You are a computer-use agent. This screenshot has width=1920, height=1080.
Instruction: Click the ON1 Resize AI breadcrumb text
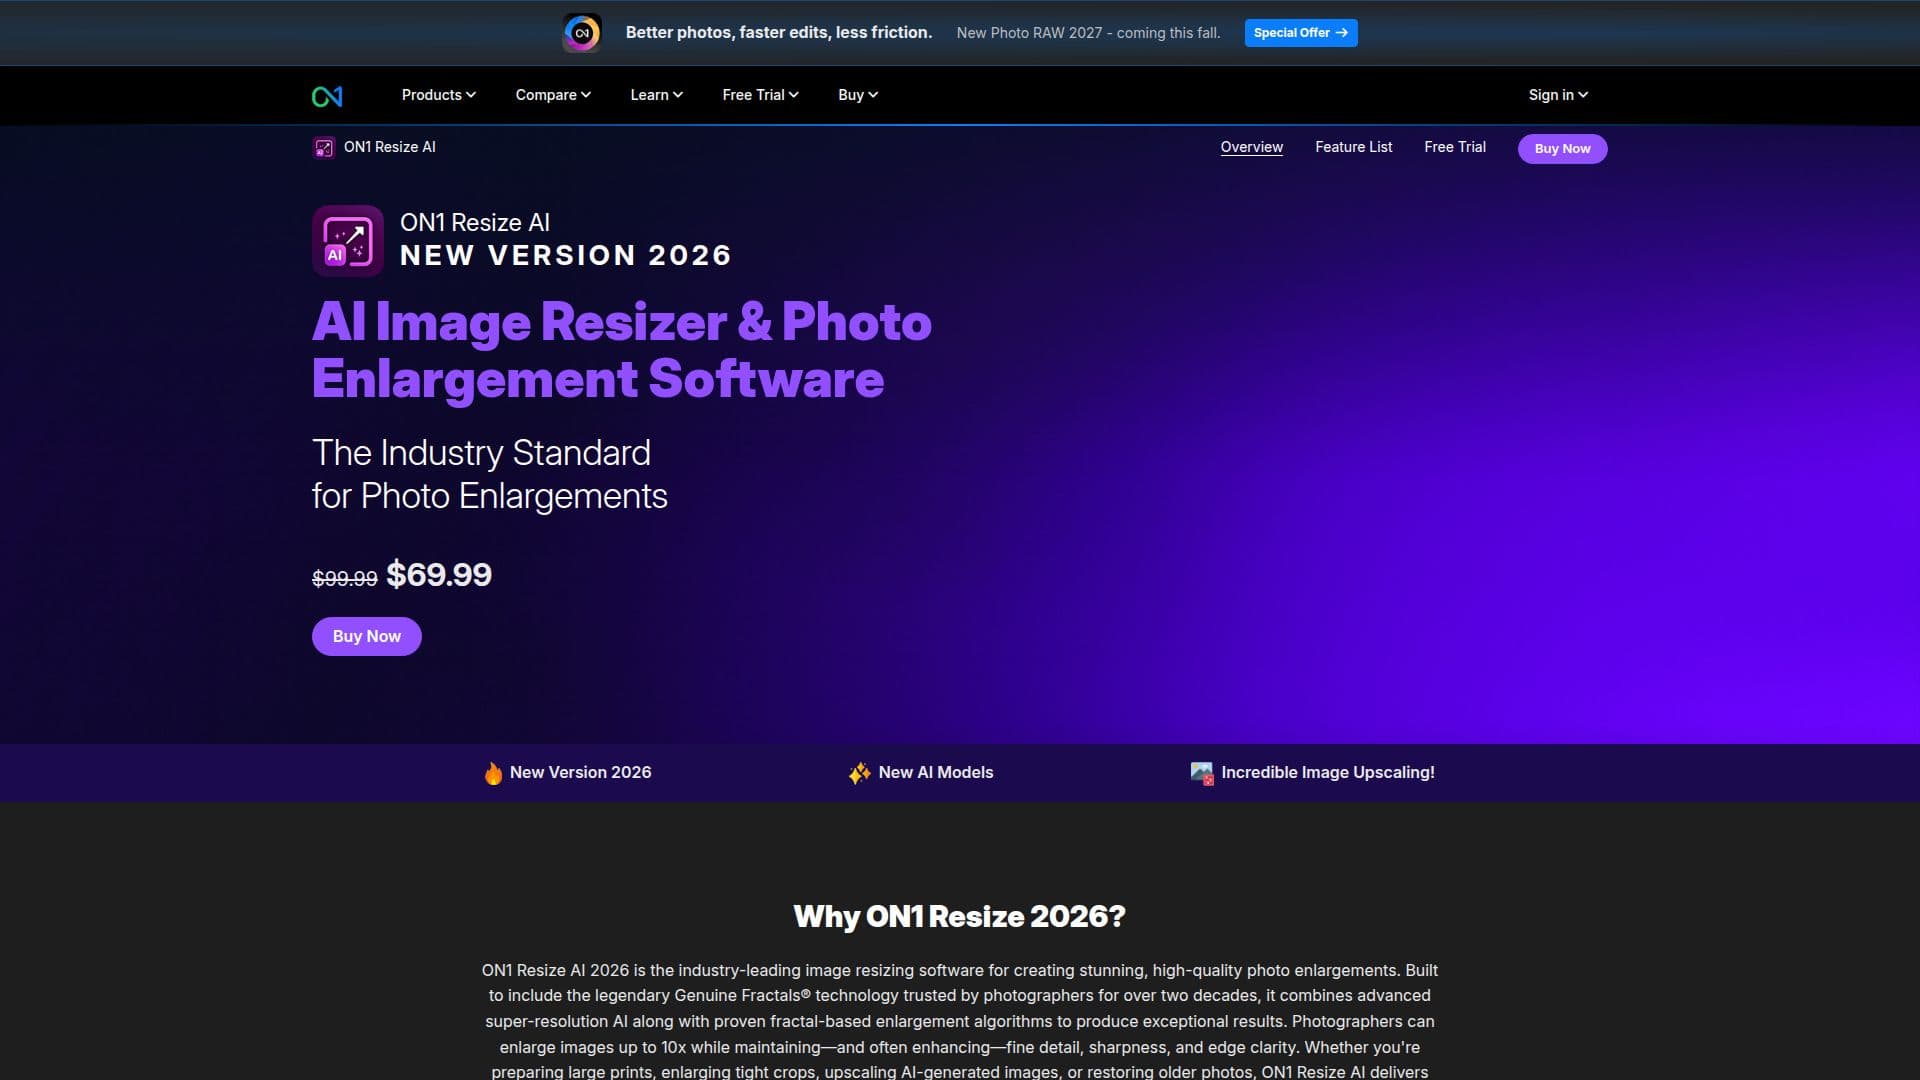tap(389, 147)
